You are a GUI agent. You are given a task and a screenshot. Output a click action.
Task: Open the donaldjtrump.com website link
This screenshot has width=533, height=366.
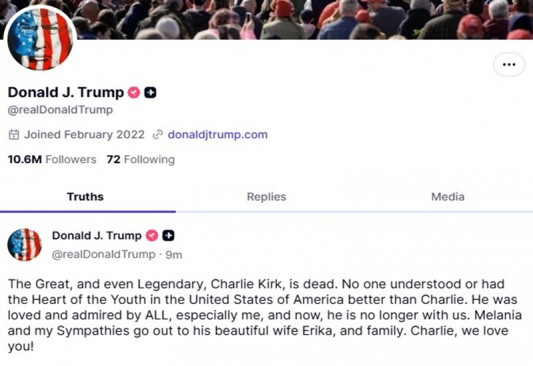(x=218, y=135)
